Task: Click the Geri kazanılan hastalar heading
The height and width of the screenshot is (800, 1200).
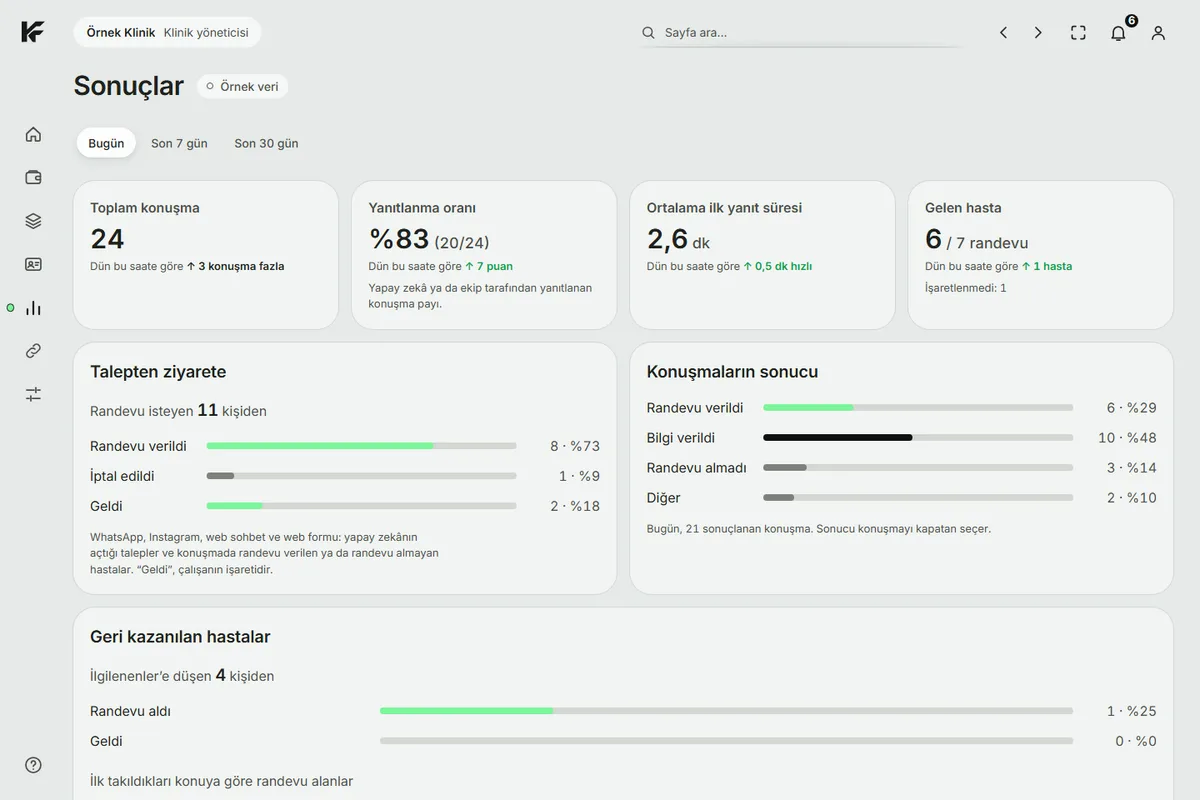Action: [x=180, y=637]
